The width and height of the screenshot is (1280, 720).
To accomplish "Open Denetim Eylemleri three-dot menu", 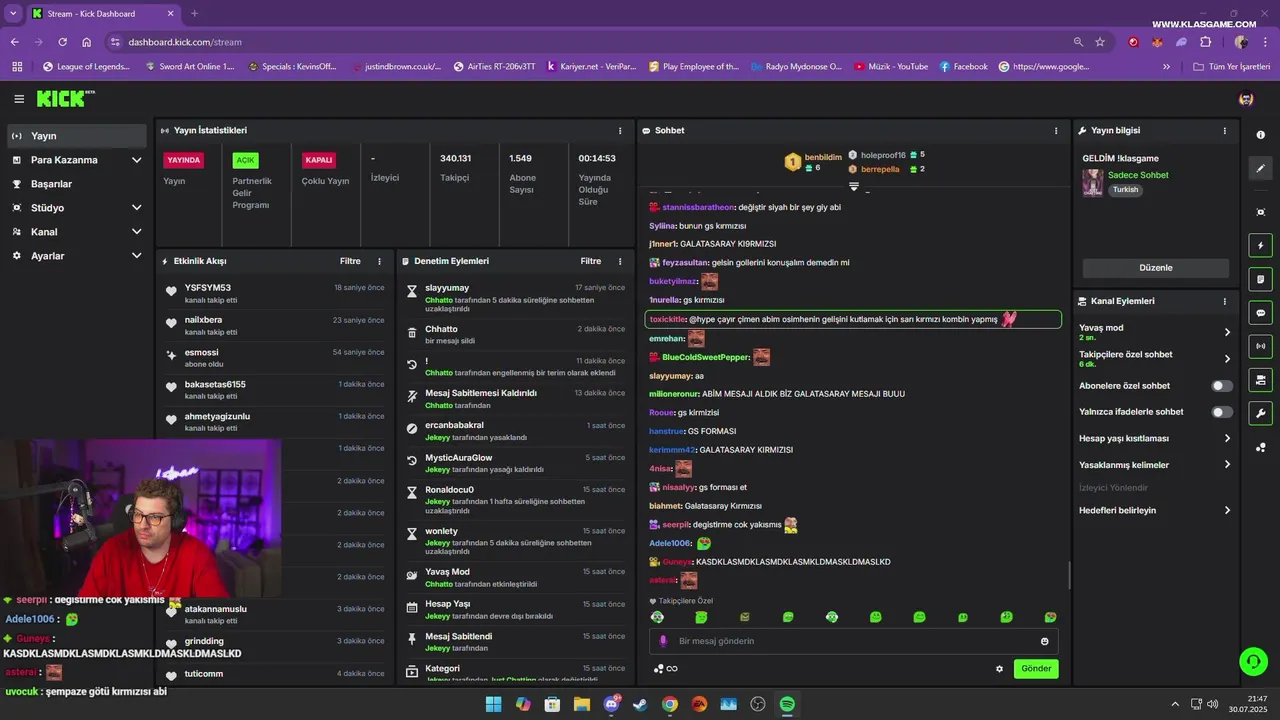I will coord(620,261).
